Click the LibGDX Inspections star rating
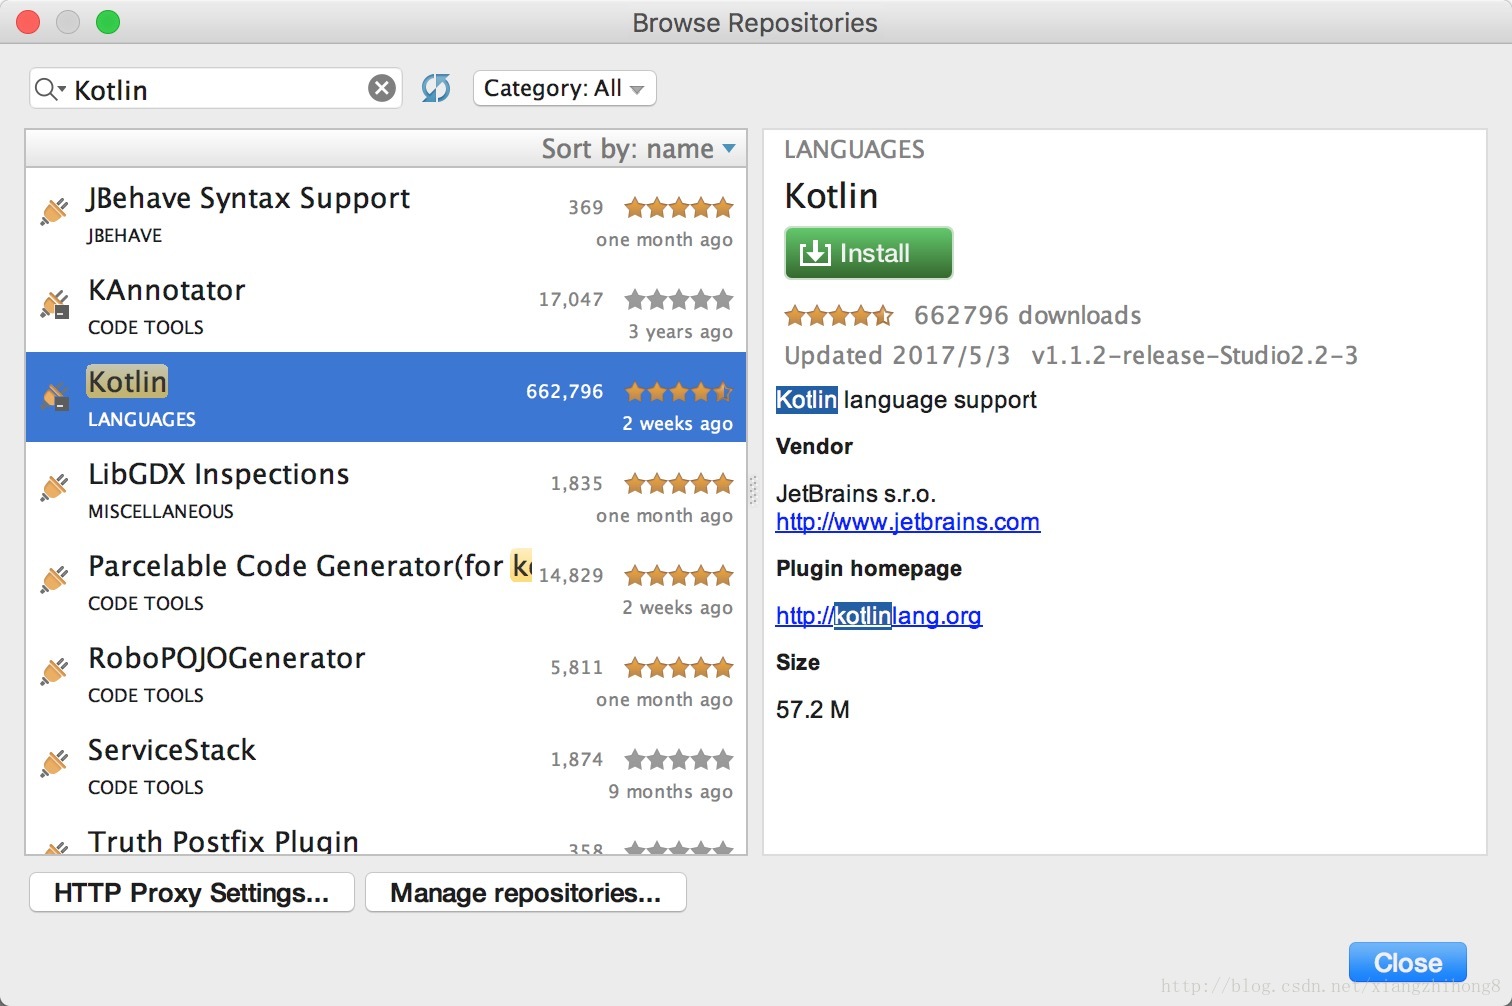1512x1006 pixels. click(x=679, y=484)
